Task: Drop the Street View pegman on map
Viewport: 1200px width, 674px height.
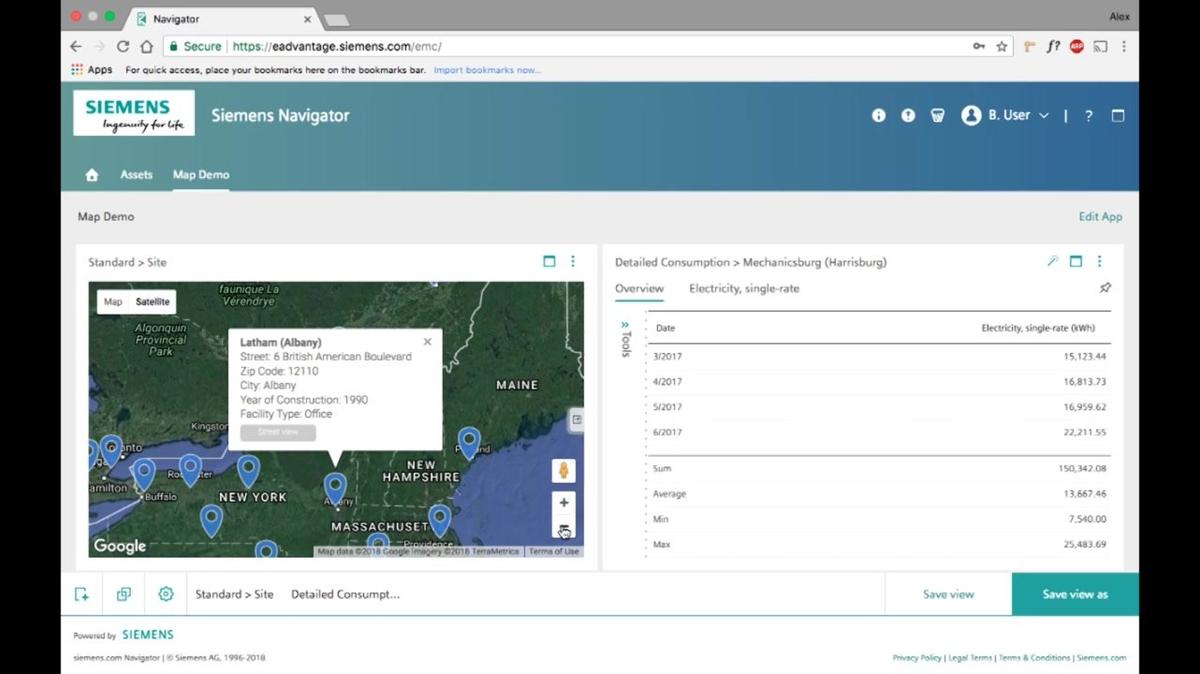Action: [564, 470]
